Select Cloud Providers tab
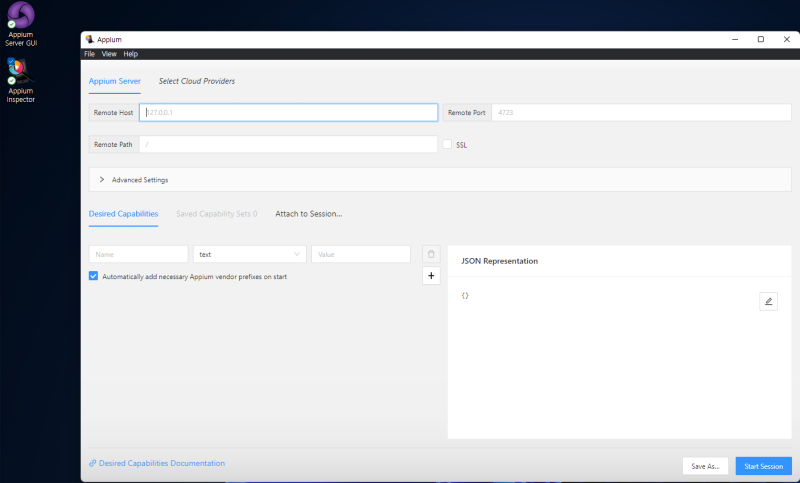 pyautogui.click(x=197, y=81)
